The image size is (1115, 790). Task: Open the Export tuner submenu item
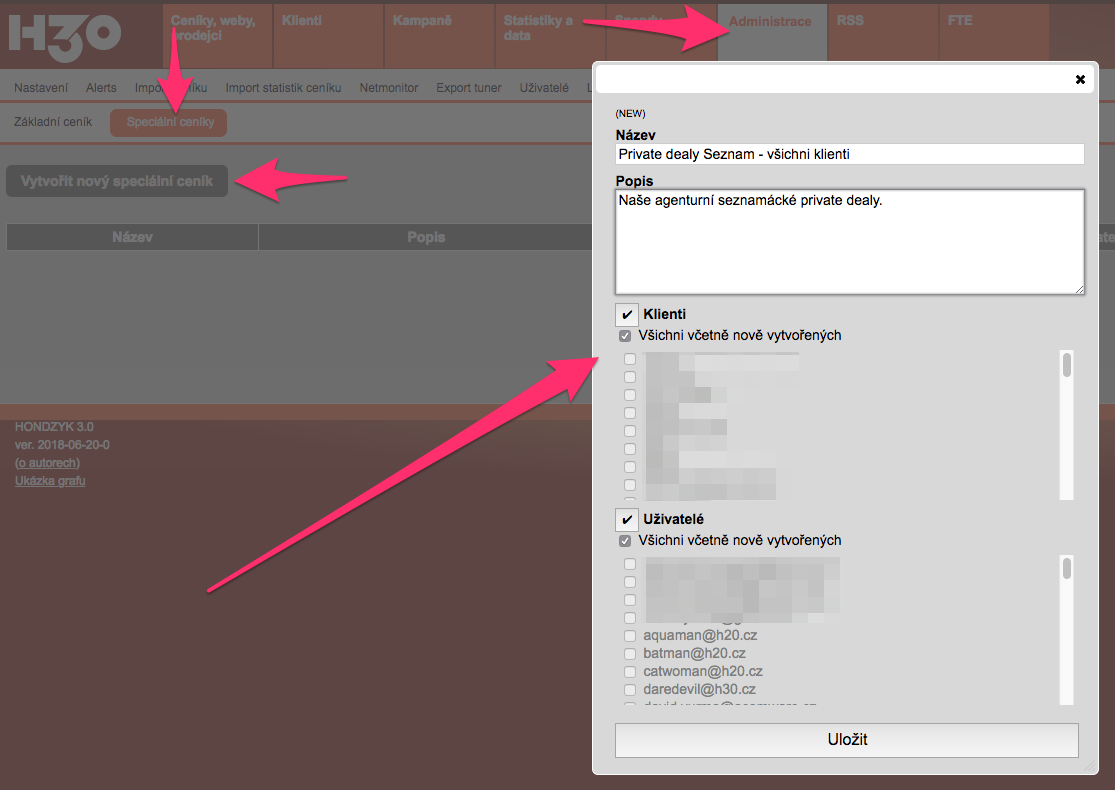click(468, 88)
